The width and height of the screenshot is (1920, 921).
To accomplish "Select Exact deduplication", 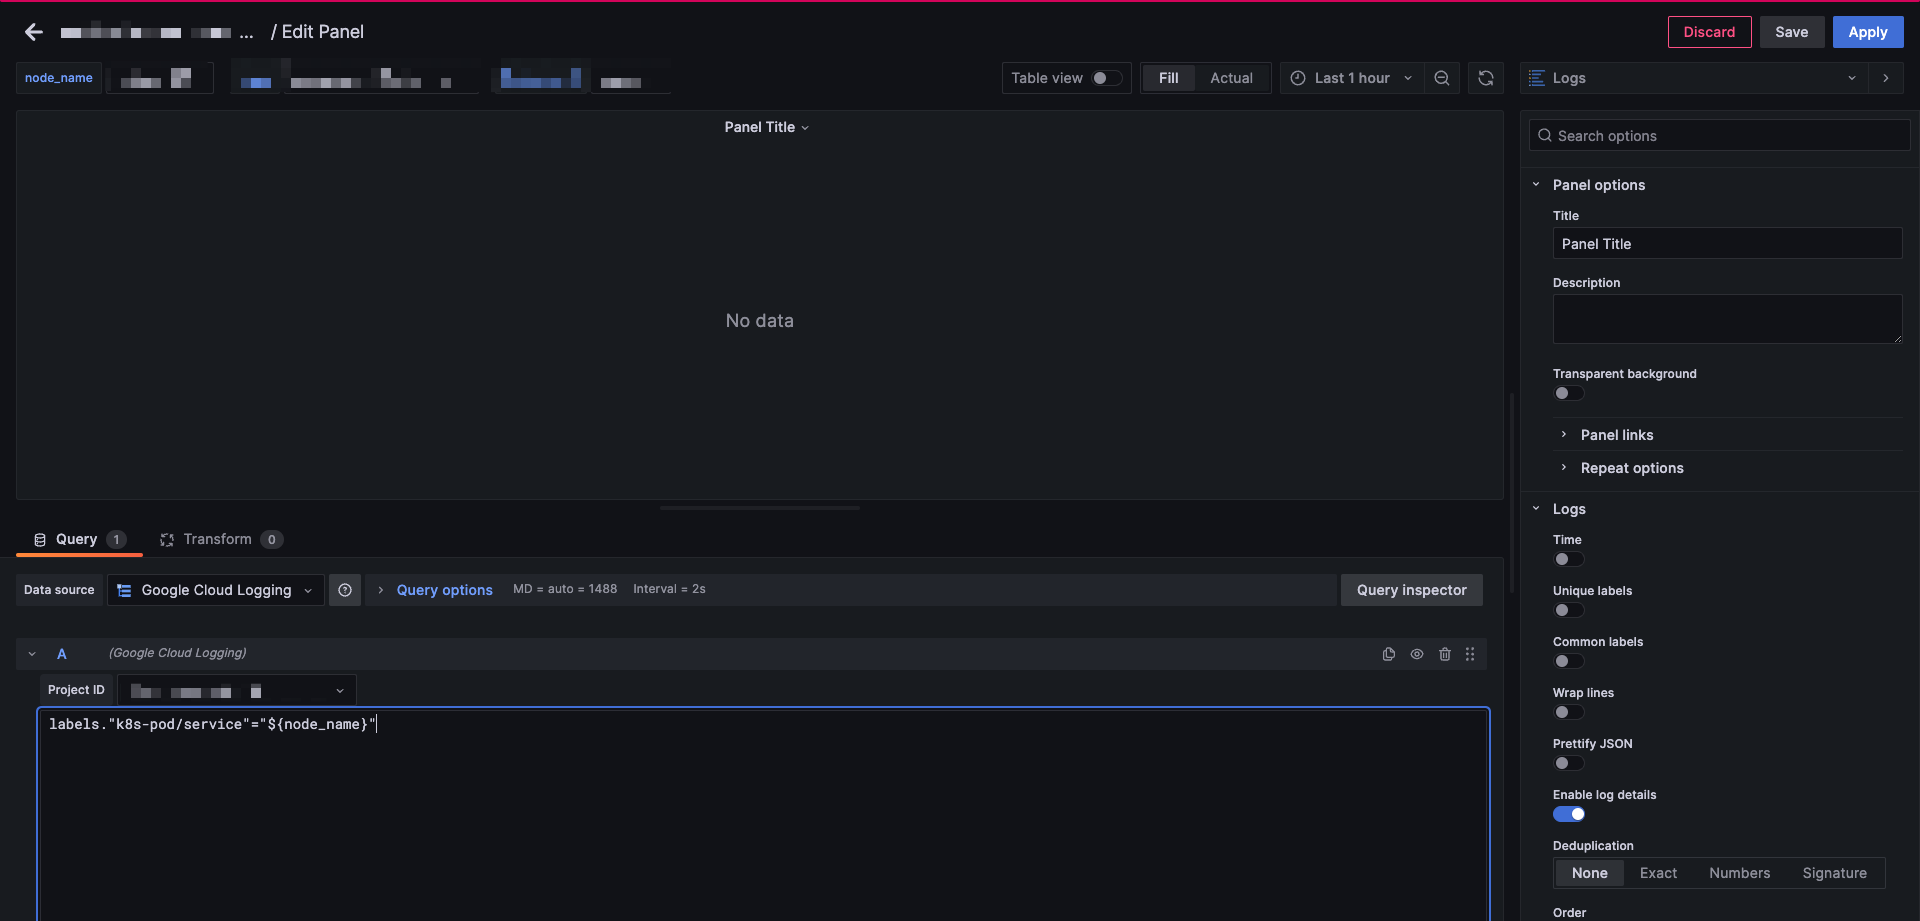I will [1658, 873].
